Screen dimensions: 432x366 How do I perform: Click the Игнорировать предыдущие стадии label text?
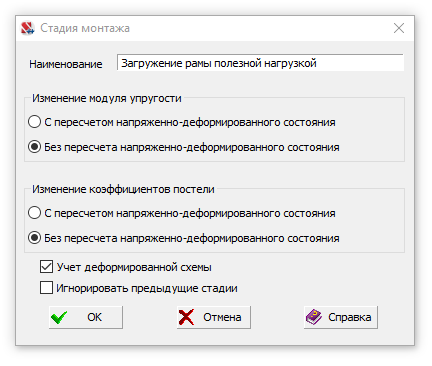(147, 288)
